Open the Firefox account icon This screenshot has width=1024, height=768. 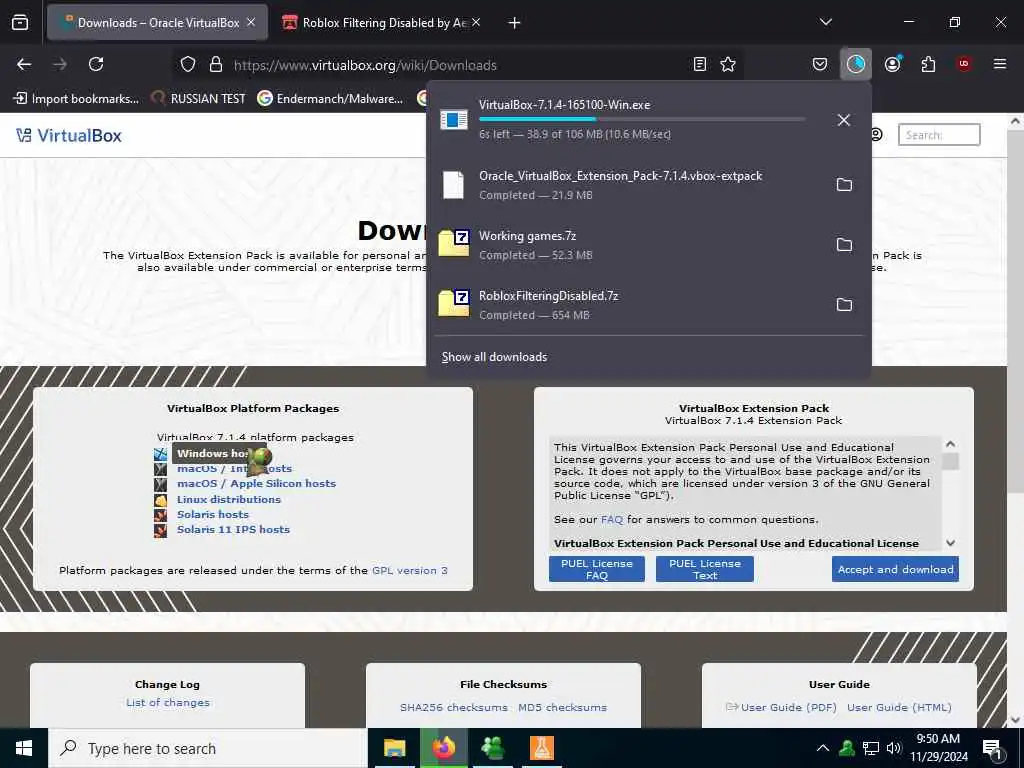pos(892,64)
